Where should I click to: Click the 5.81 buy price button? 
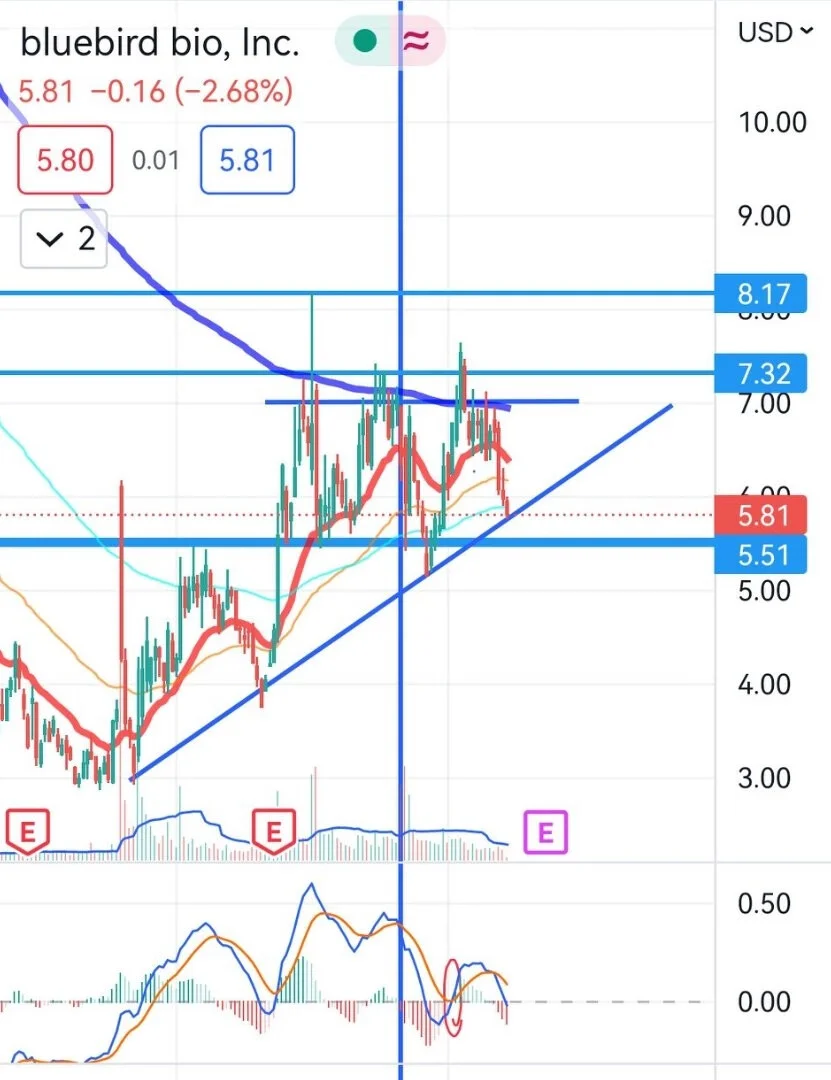(x=247, y=160)
